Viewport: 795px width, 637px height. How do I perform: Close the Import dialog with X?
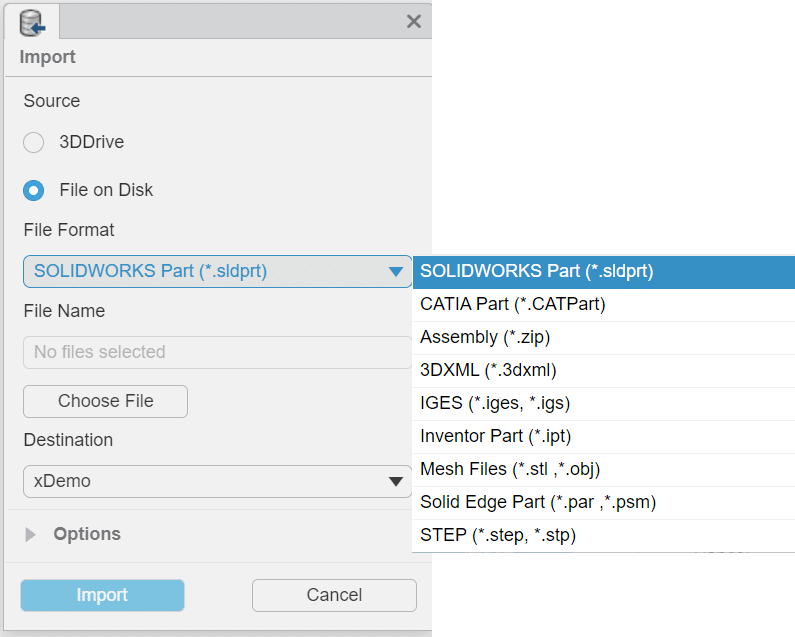(x=414, y=21)
